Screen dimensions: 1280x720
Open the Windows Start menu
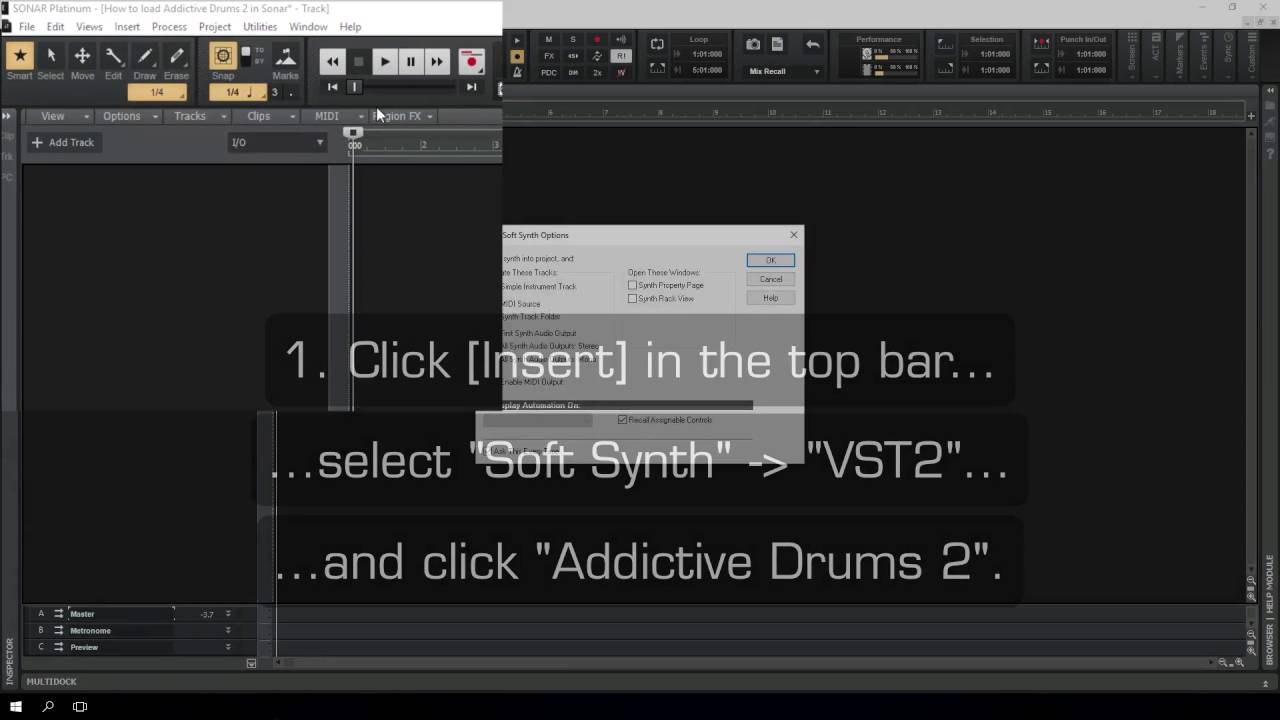click(16, 706)
